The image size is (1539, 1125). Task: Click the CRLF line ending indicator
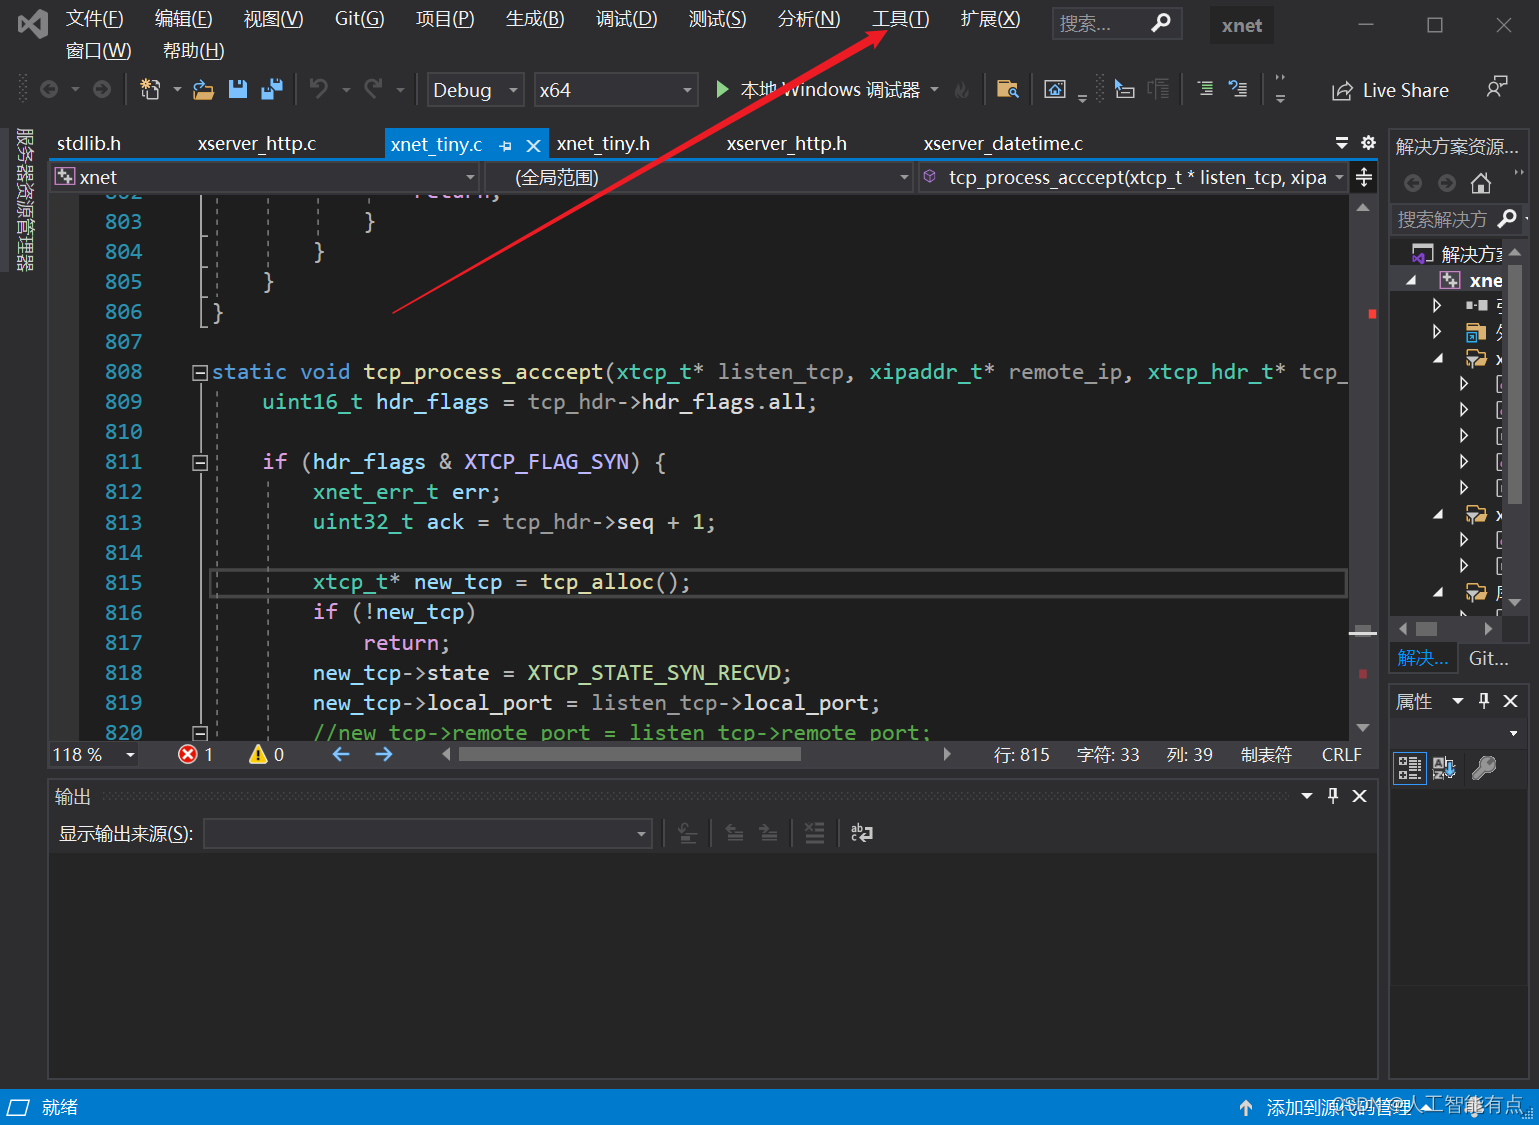pos(1341,755)
